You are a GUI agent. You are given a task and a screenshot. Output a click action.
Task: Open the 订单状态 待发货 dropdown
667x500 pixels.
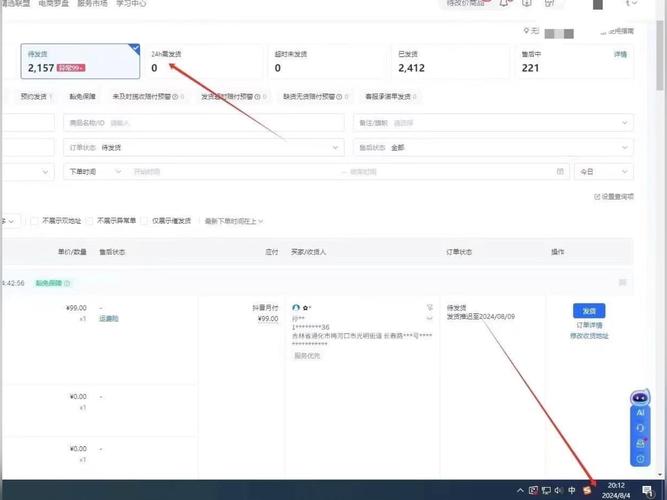pos(204,147)
